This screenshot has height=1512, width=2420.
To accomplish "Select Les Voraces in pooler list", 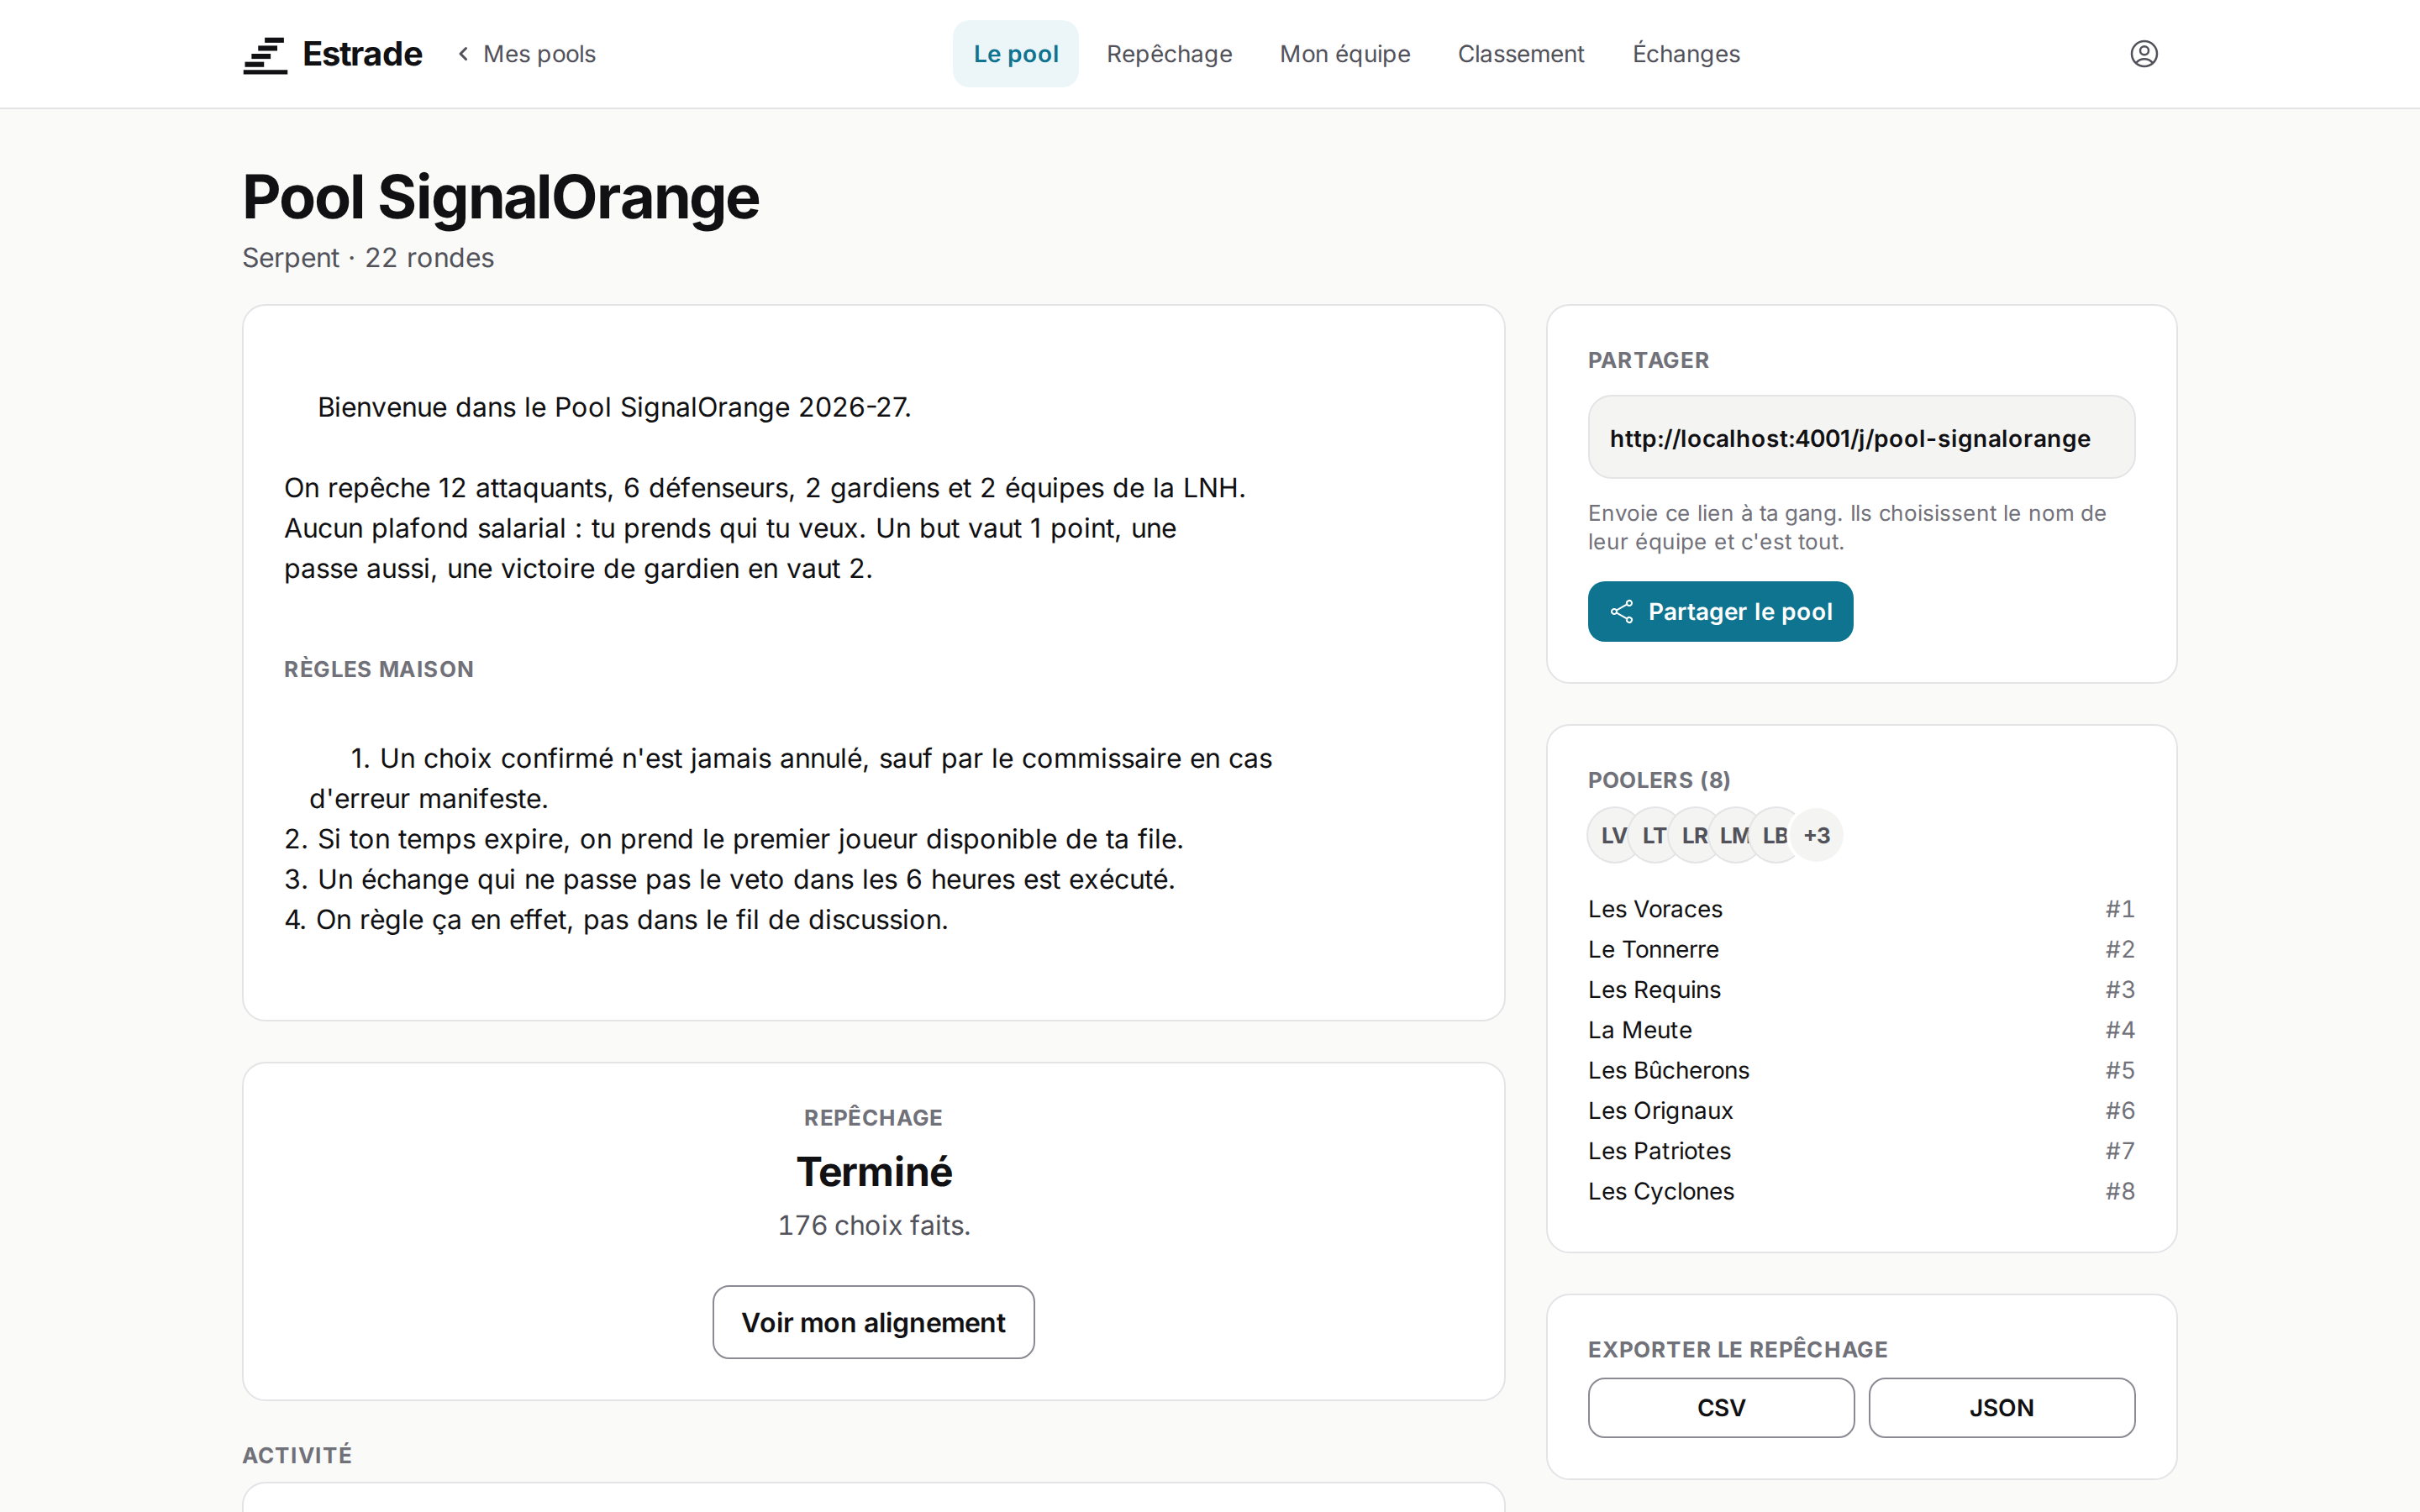I will 1861,909.
